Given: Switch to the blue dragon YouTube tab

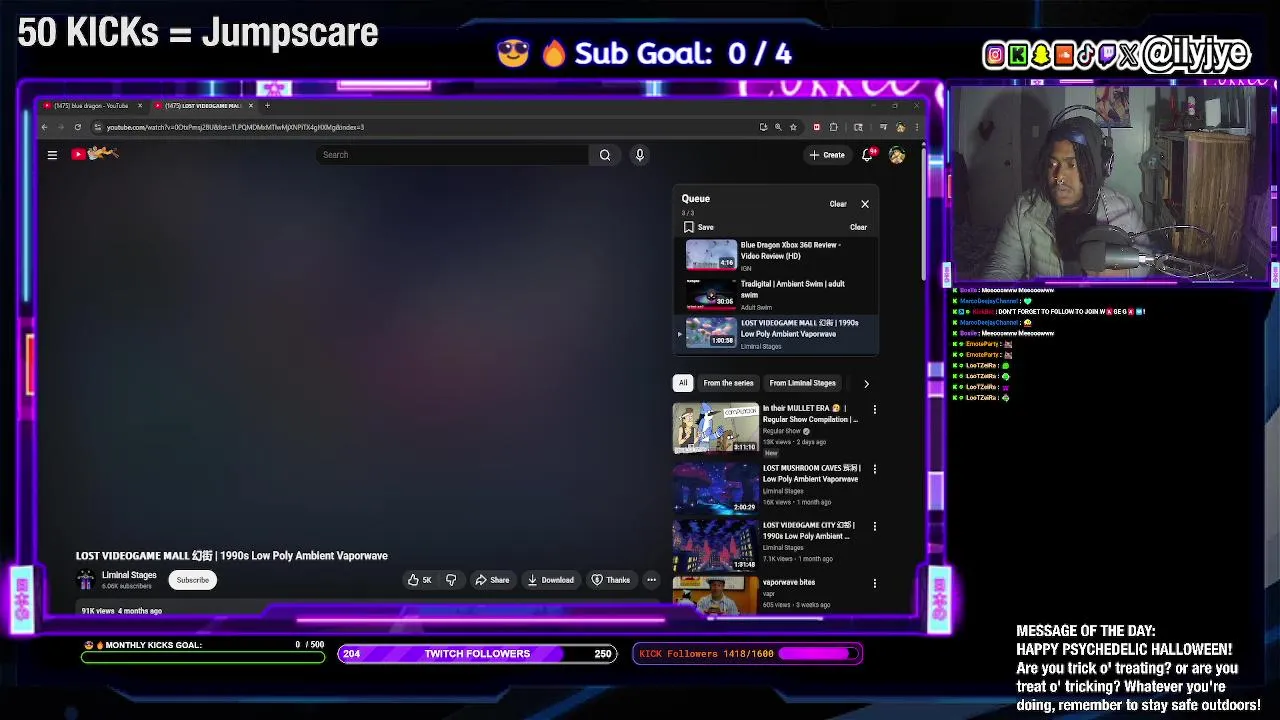Looking at the screenshot, I should coord(92,105).
